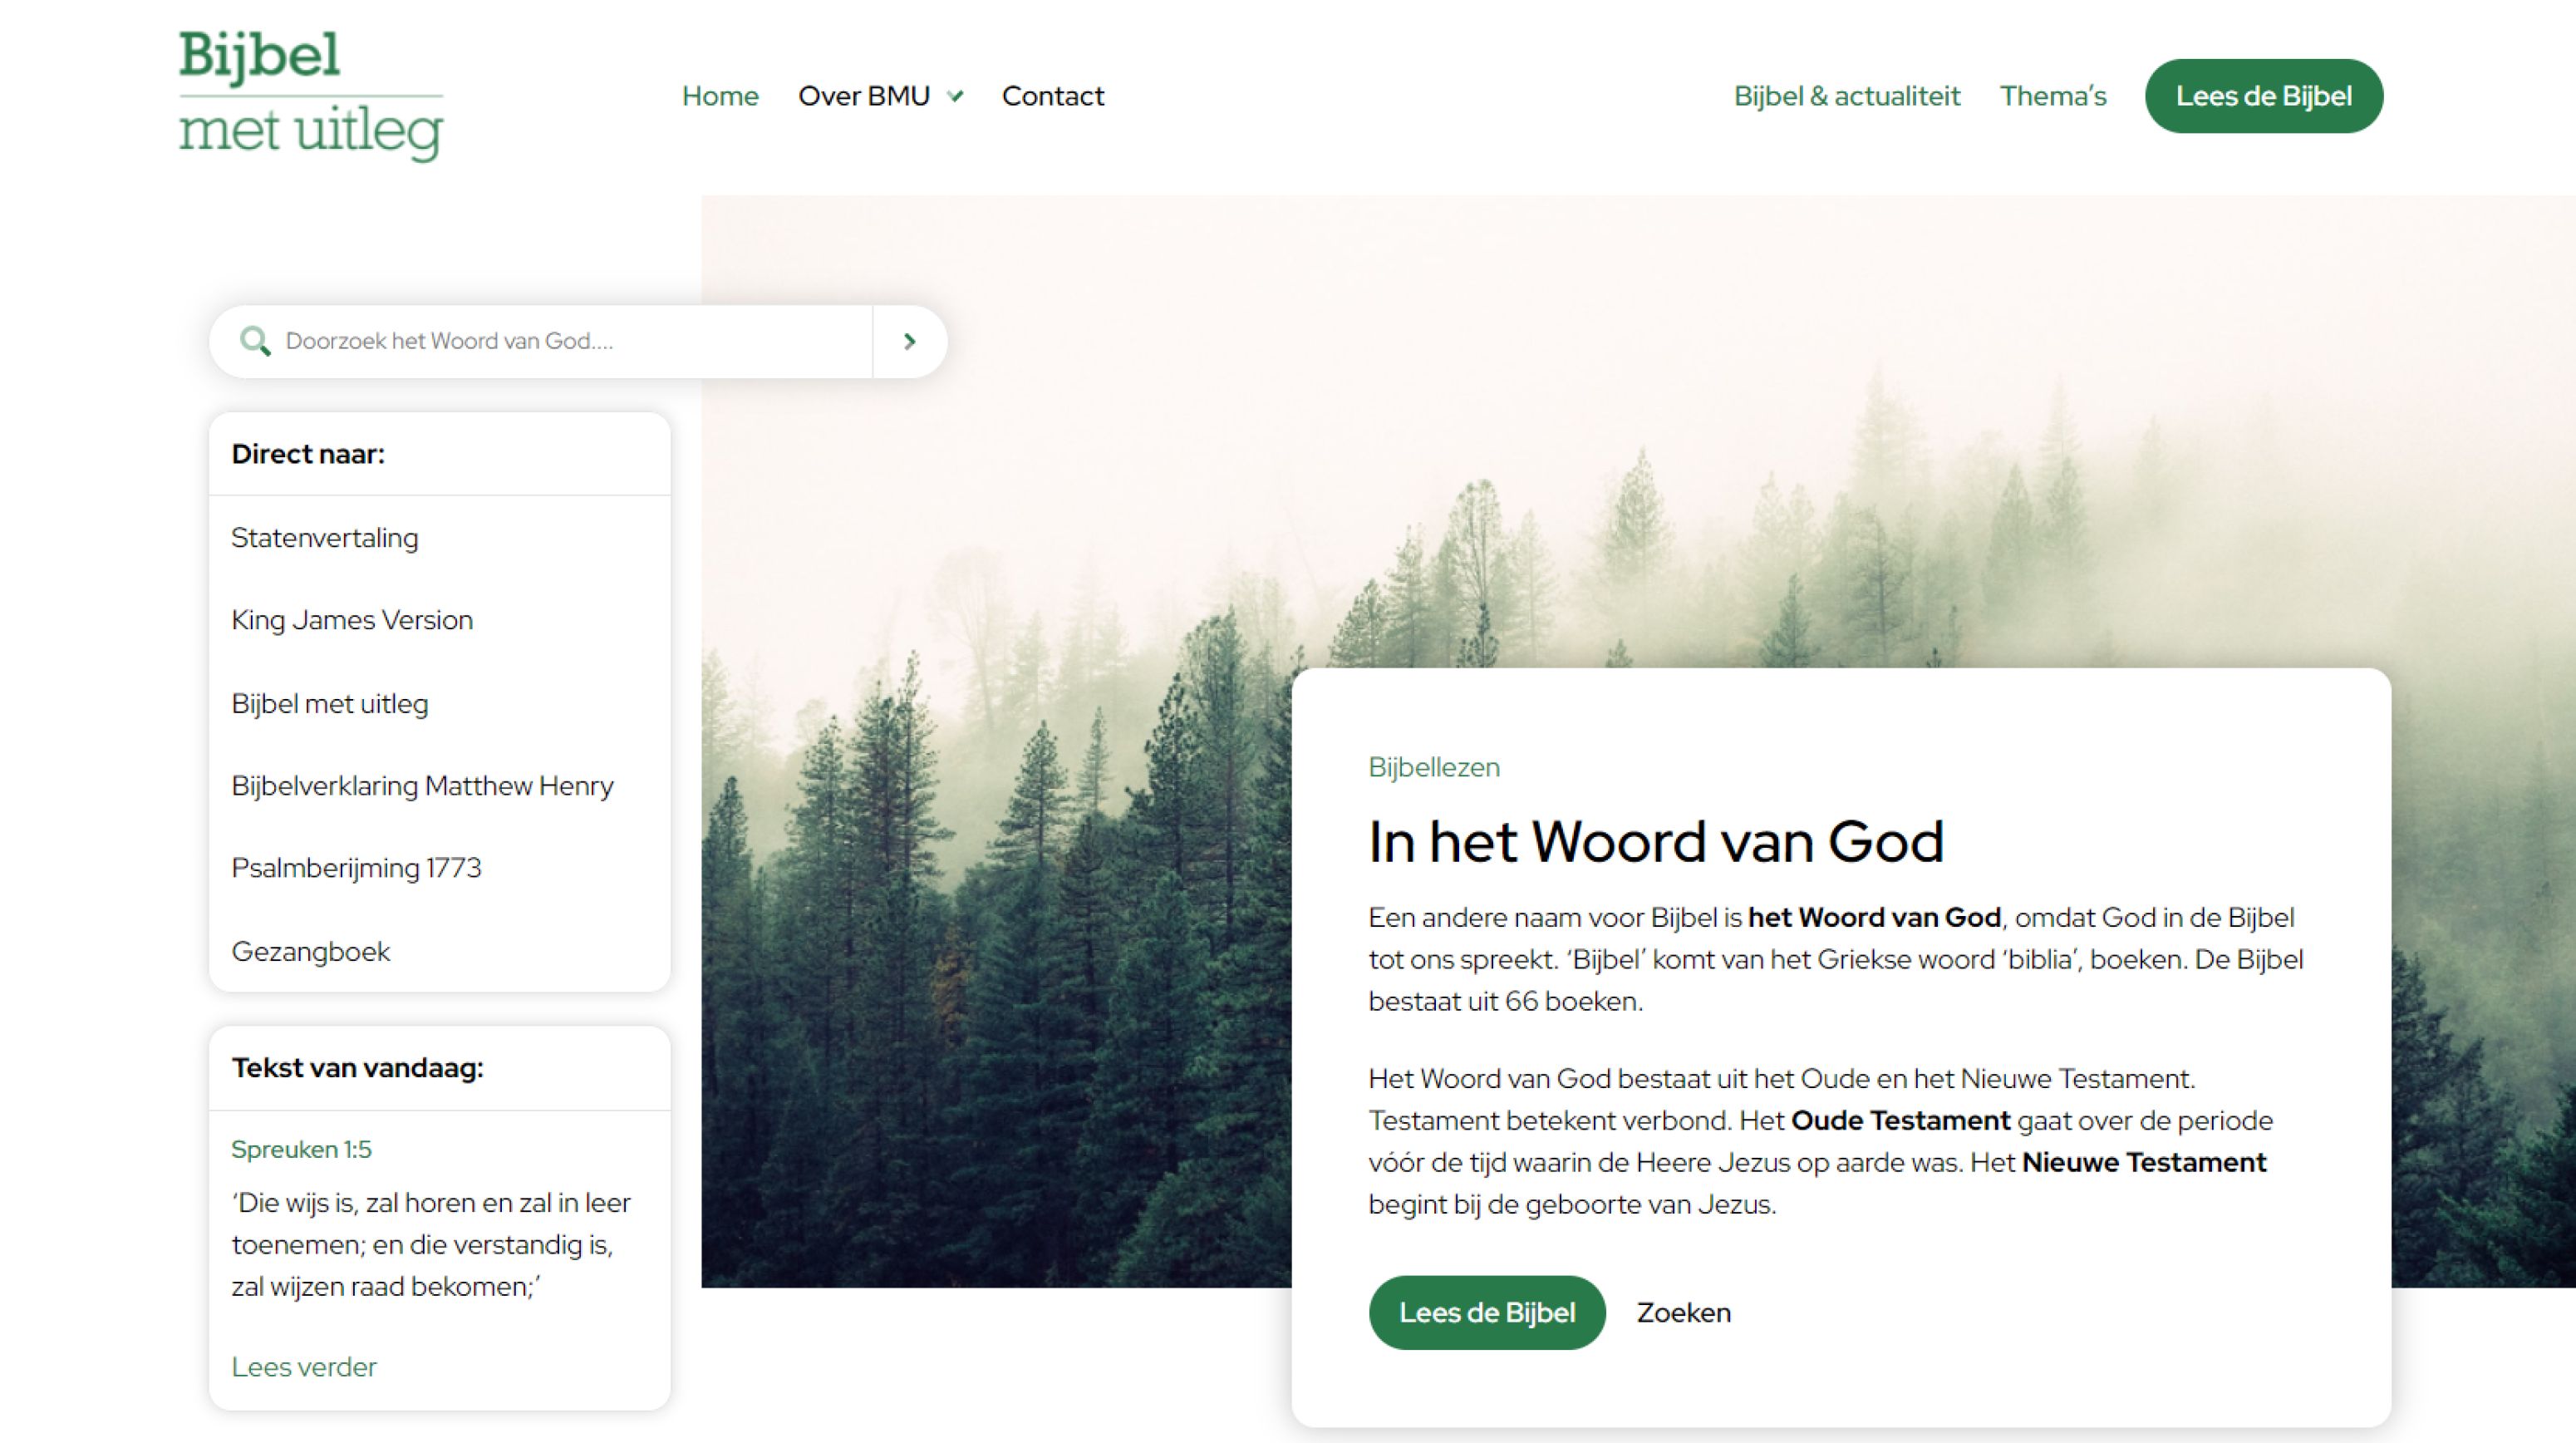Open the Thema's link
Image resolution: width=2576 pixels, height=1443 pixels.
click(2053, 96)
